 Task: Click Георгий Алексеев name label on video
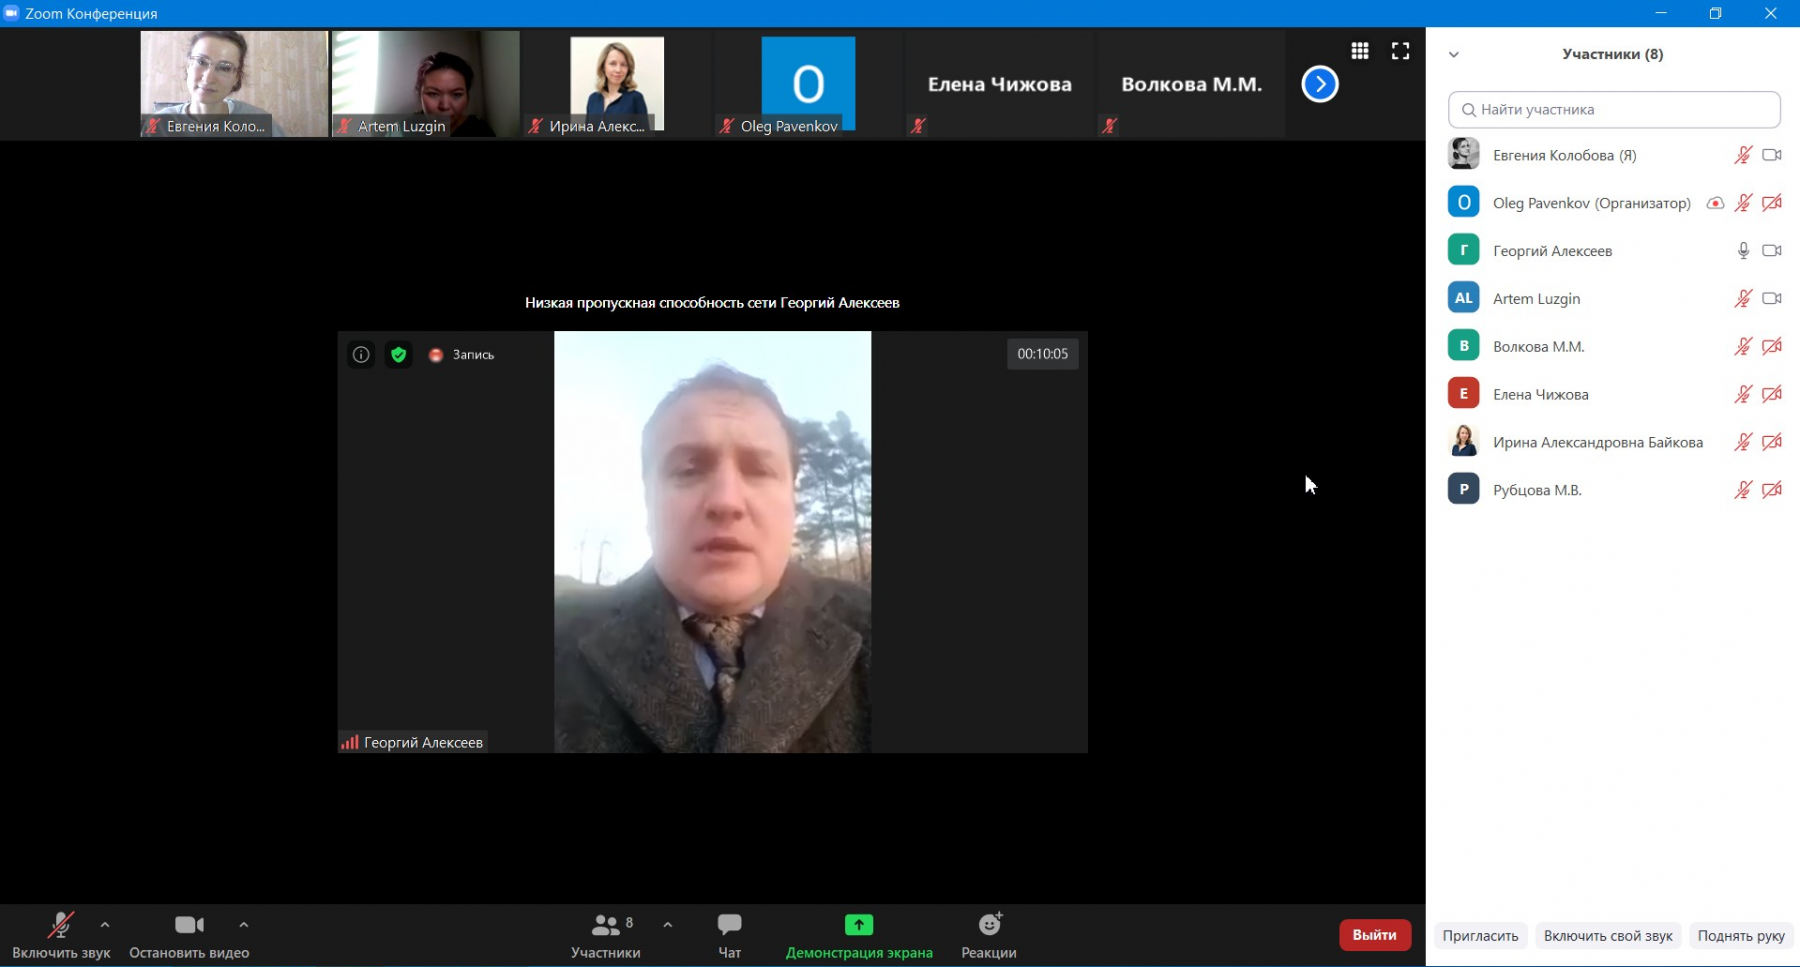[423, 742]
